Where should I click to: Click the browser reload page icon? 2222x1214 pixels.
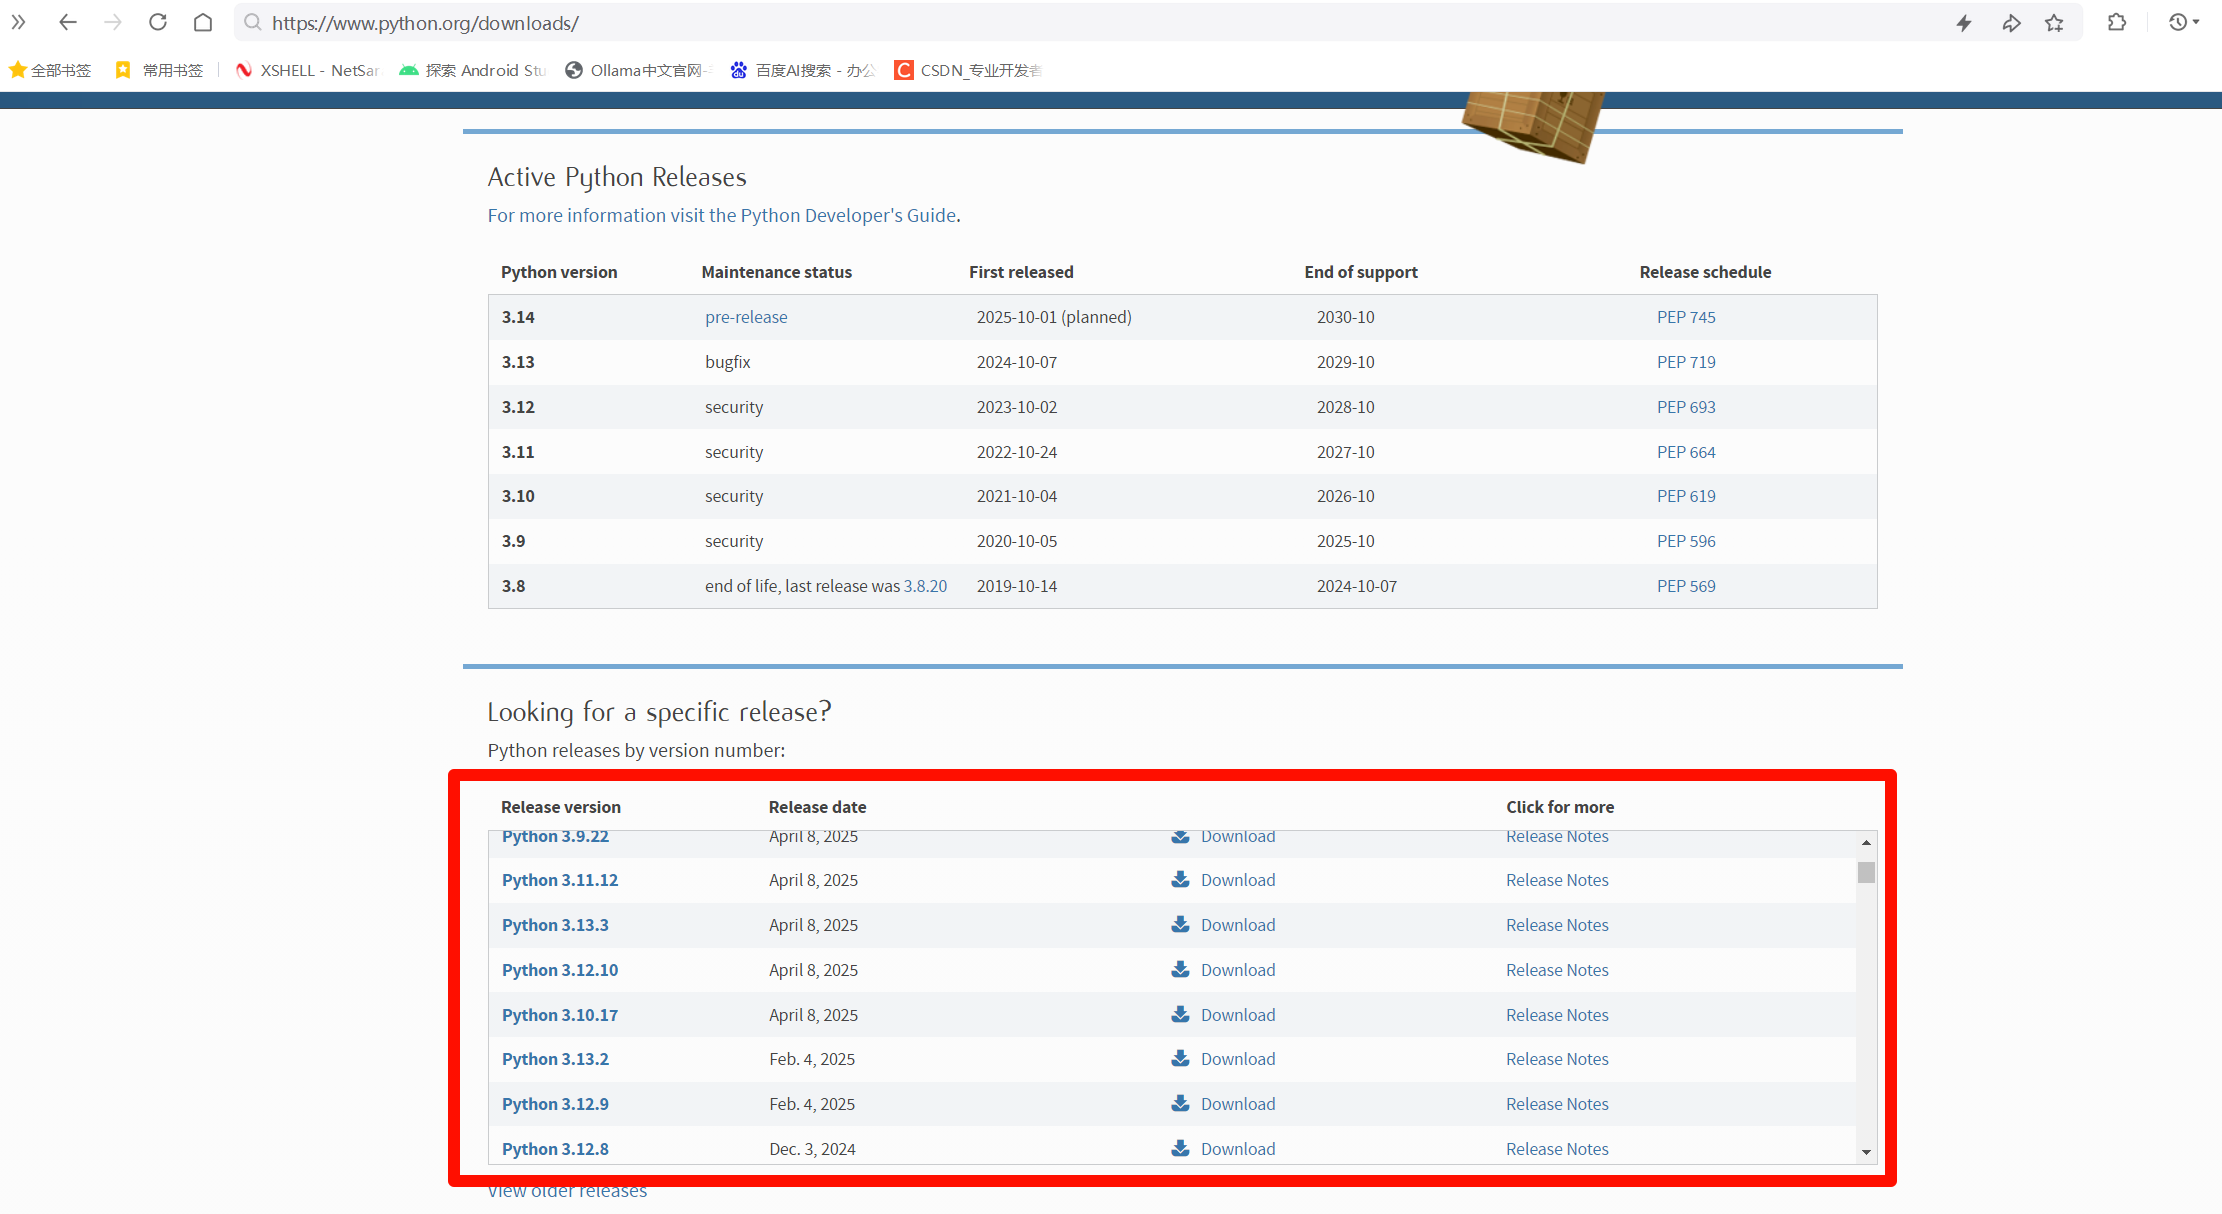pos(158,22)
